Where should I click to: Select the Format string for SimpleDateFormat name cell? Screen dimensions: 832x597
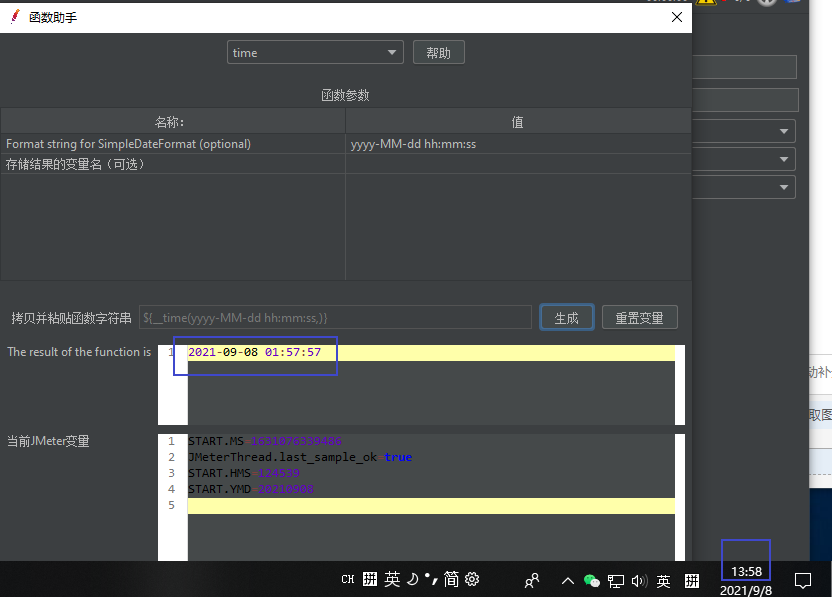(173, 144)
